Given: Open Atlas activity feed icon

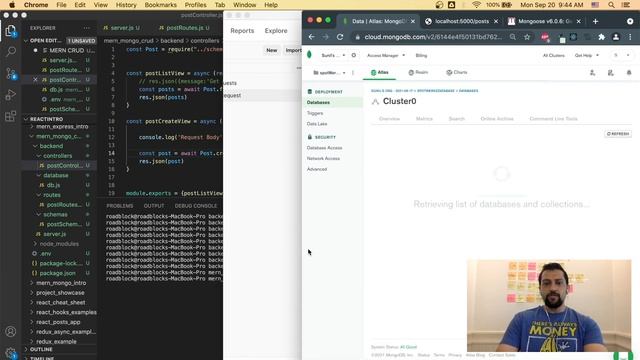Looking at the screenshot, I should coord(611,73).
